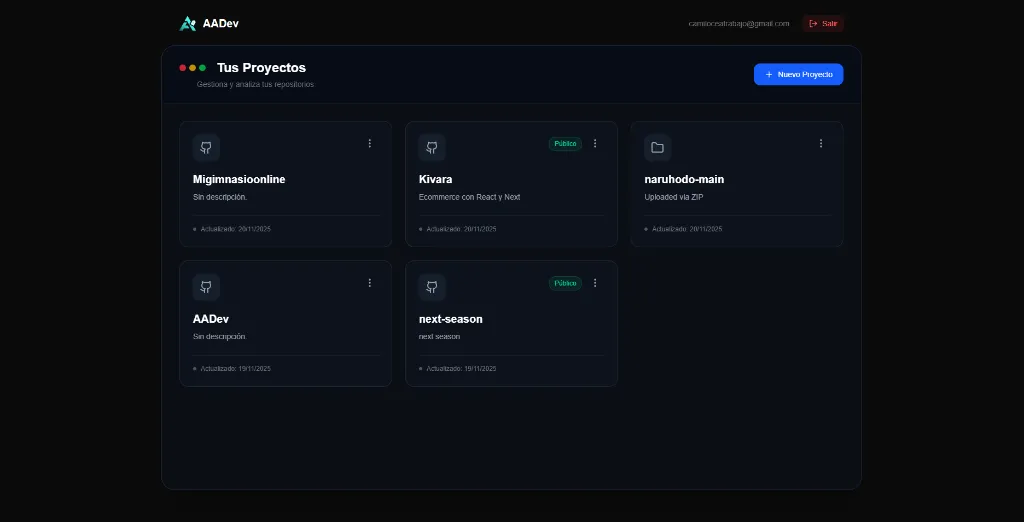Open the Kivara project title
Image resolution: width=1024 pixels, height=522 pixels.
(435, 179)
